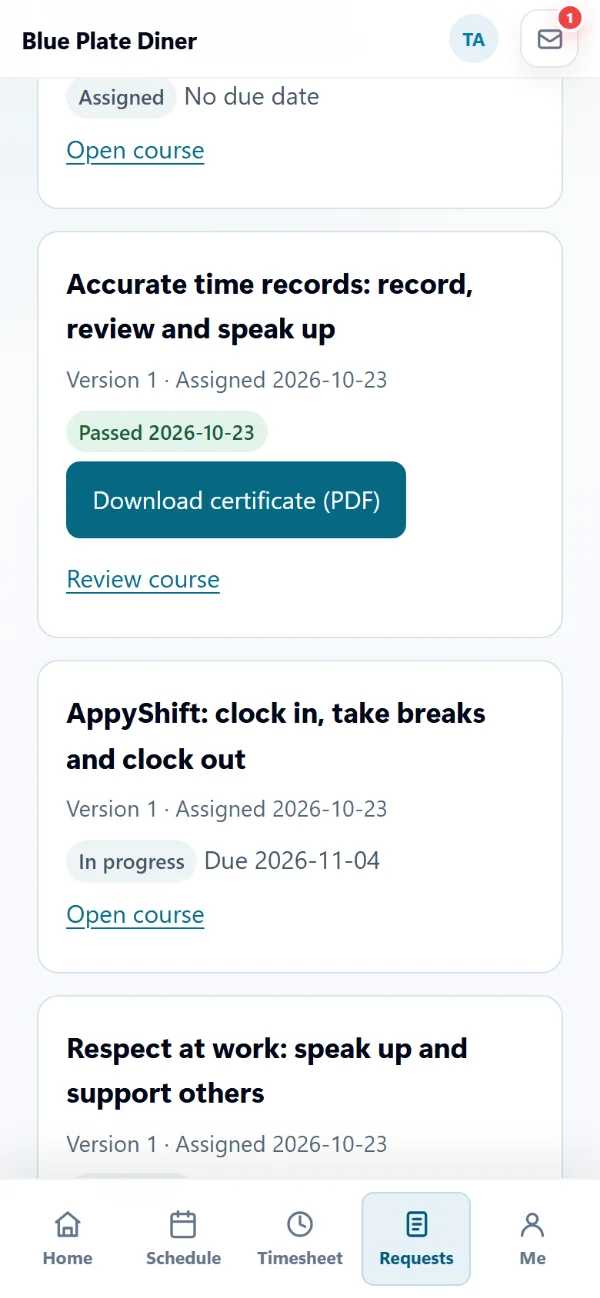
Task: Open the Me tab
Action: 532,1238
